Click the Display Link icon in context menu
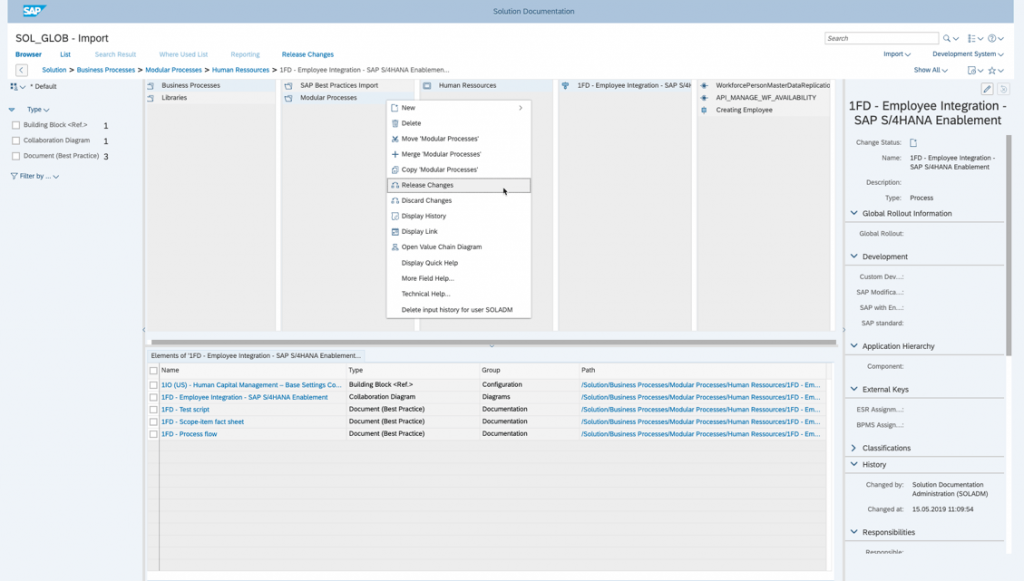 click(394, 232)
